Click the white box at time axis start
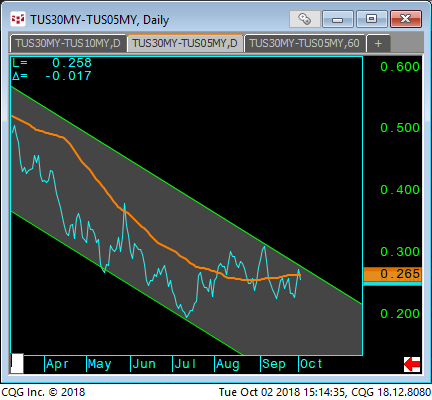Image resolution: width=432 pixels, height=400 pixels. pyautogui.click(x=17, y=363)
